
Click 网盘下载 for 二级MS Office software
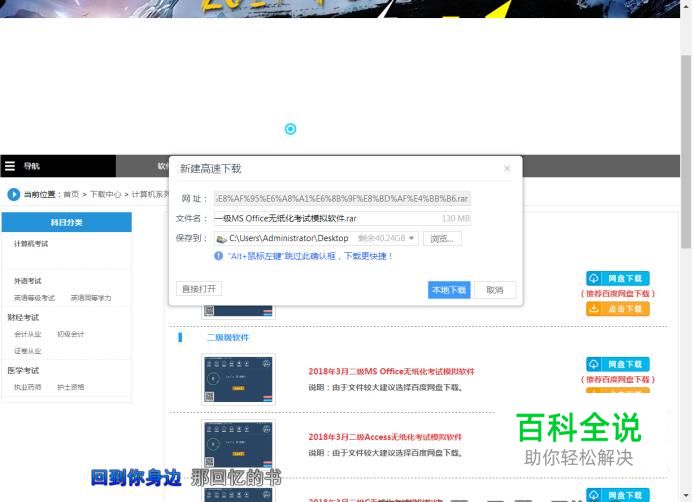tap(618, 364)
